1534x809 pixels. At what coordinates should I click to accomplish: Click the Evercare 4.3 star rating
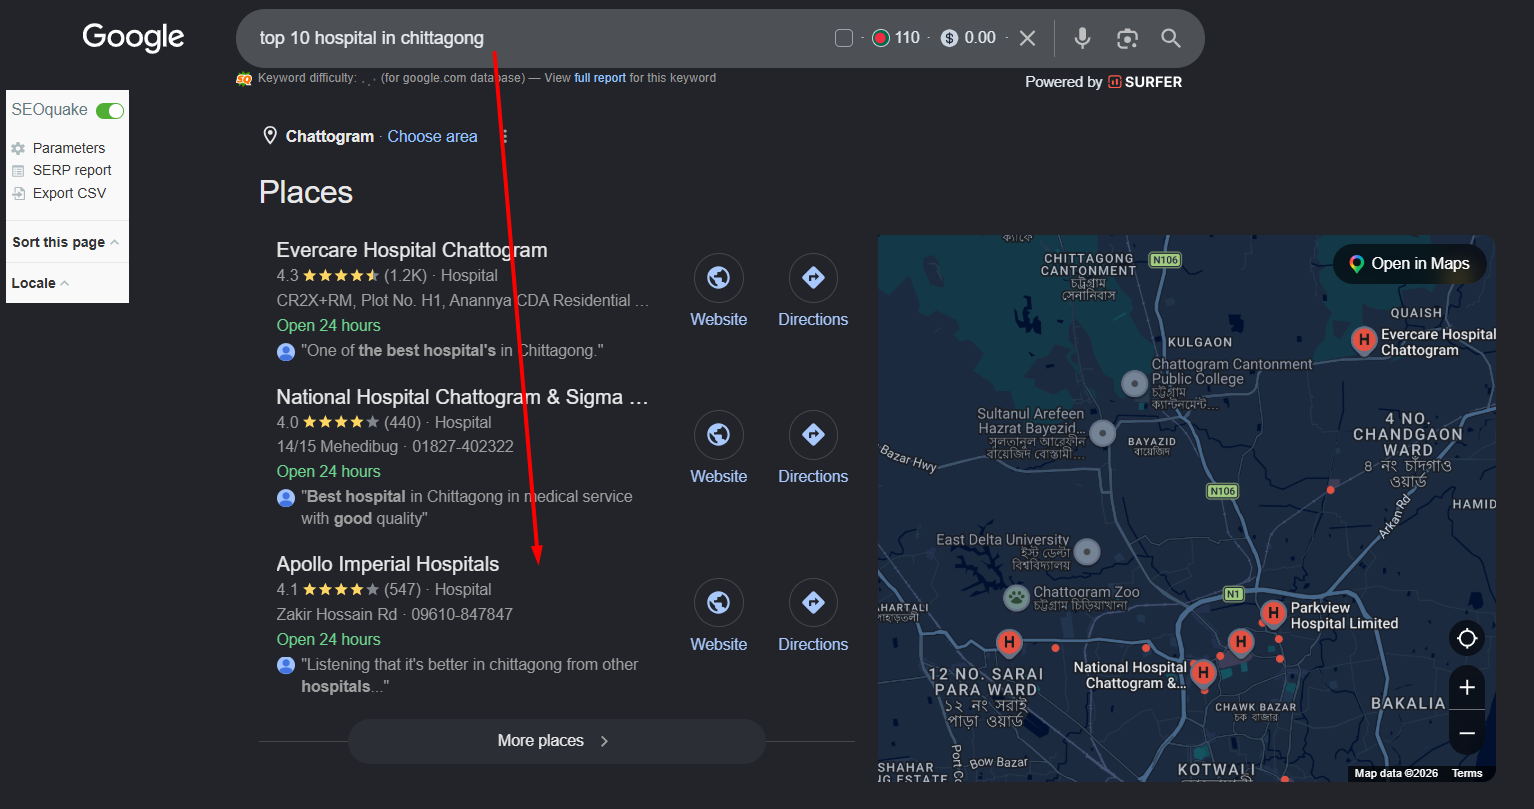340,275
